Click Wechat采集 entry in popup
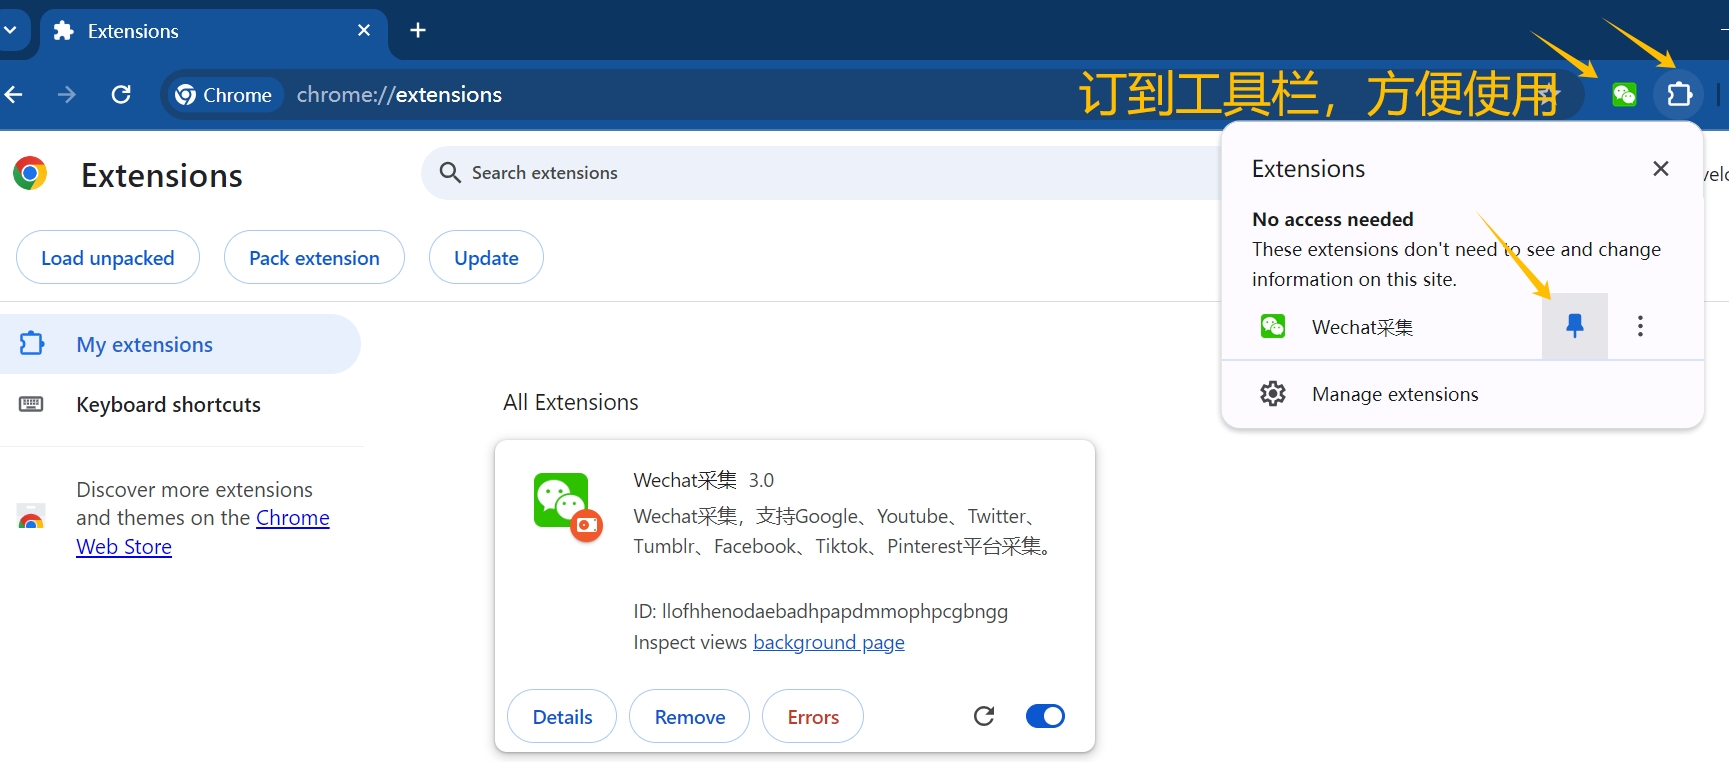This screenshot has width=1729, height=762. pos(1382,327)
